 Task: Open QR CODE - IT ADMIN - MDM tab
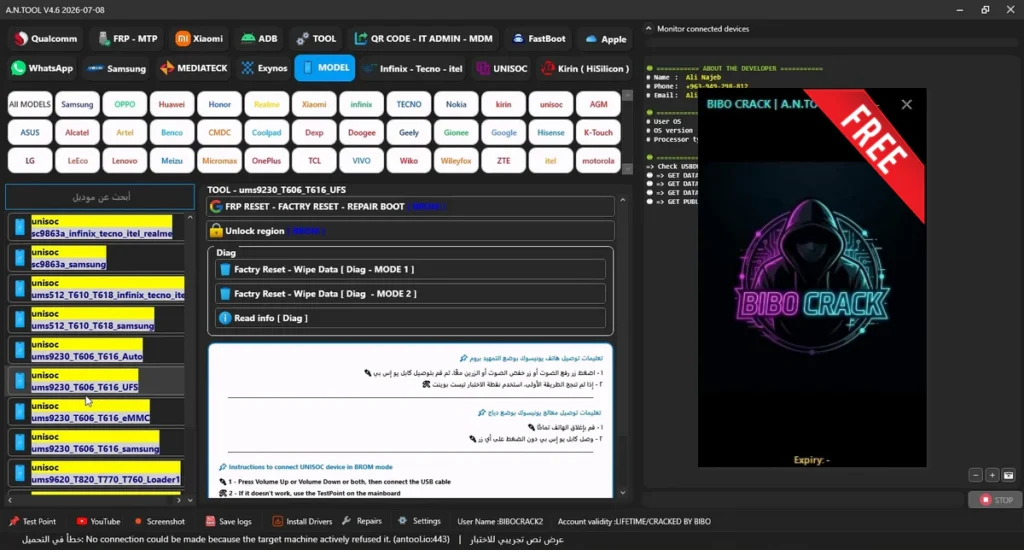[x=424, y=39]
